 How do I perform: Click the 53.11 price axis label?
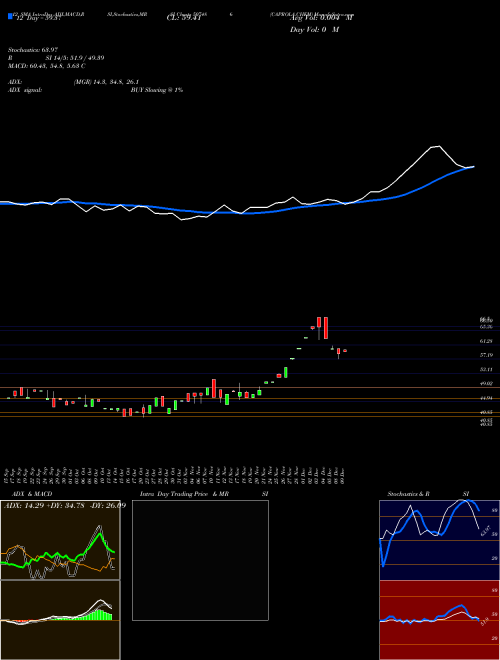tap(487, 370)
